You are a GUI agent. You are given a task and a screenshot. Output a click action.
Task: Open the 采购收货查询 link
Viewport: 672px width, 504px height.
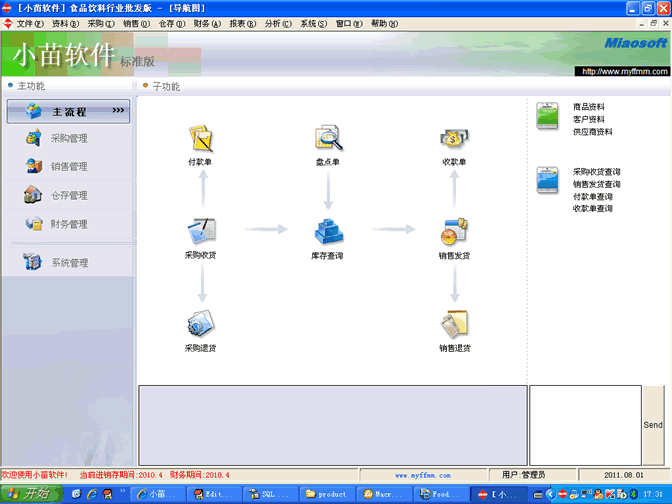597,172
